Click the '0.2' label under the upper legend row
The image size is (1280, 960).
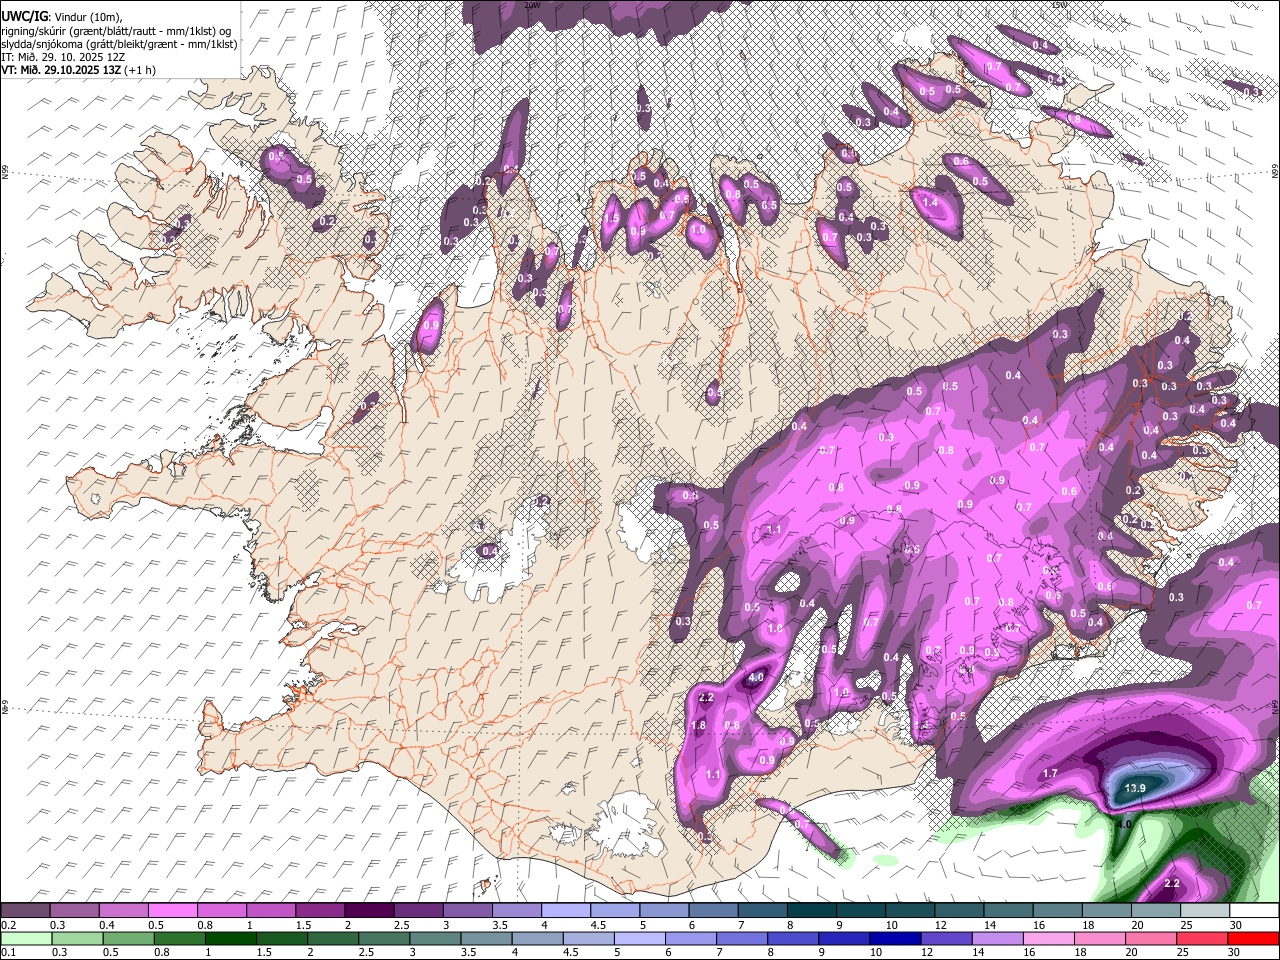(x=8, y=925)
